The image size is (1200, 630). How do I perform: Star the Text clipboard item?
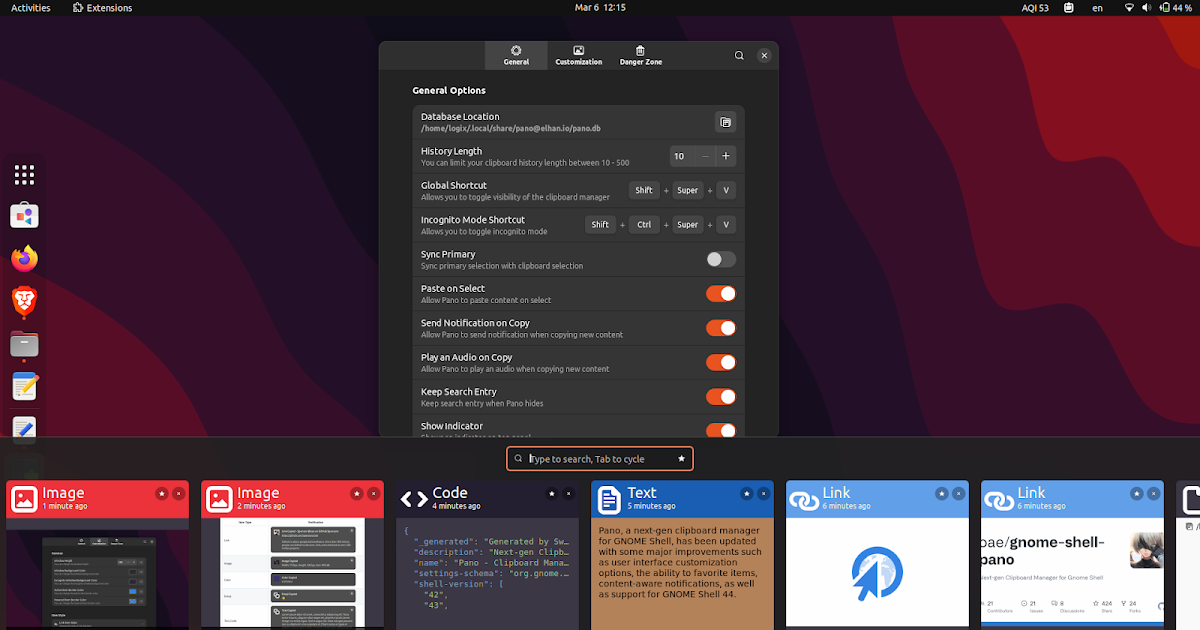[746, 493]
